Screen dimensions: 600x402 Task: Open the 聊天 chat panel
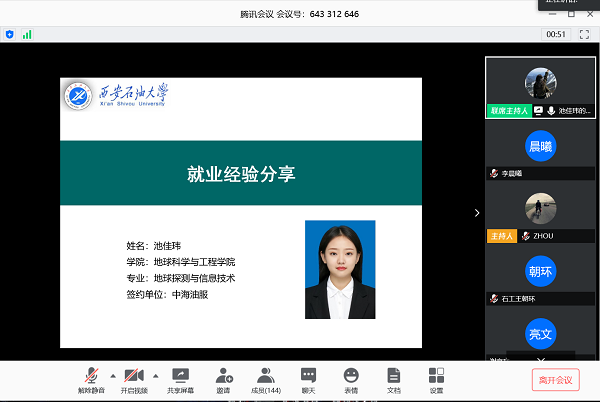coord(309,379)
